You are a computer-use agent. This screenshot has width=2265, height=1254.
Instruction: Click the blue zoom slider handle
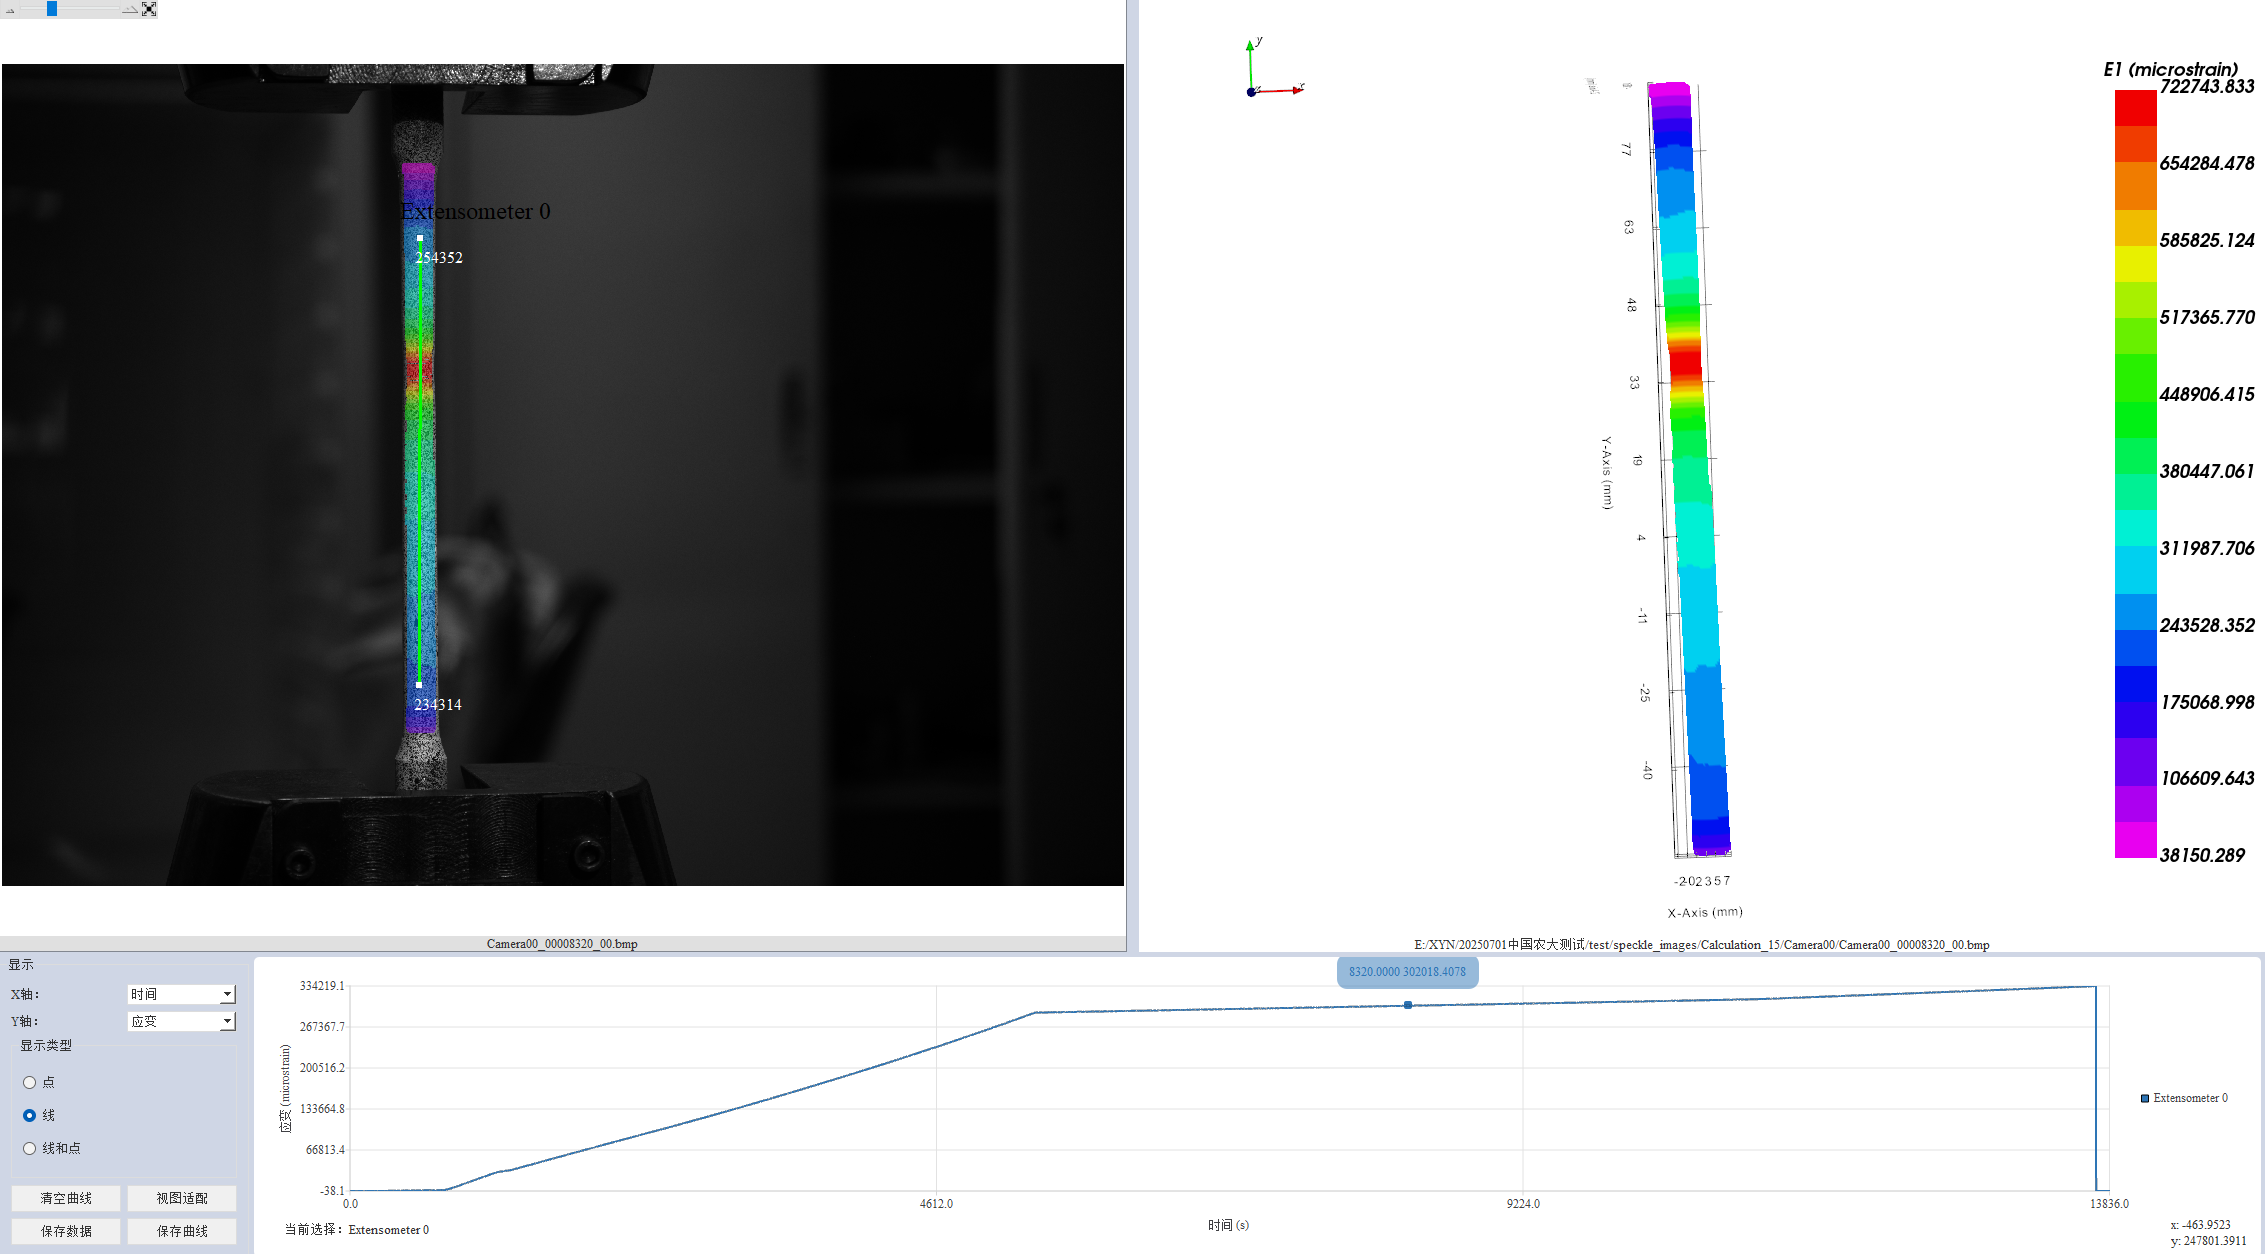52,9
